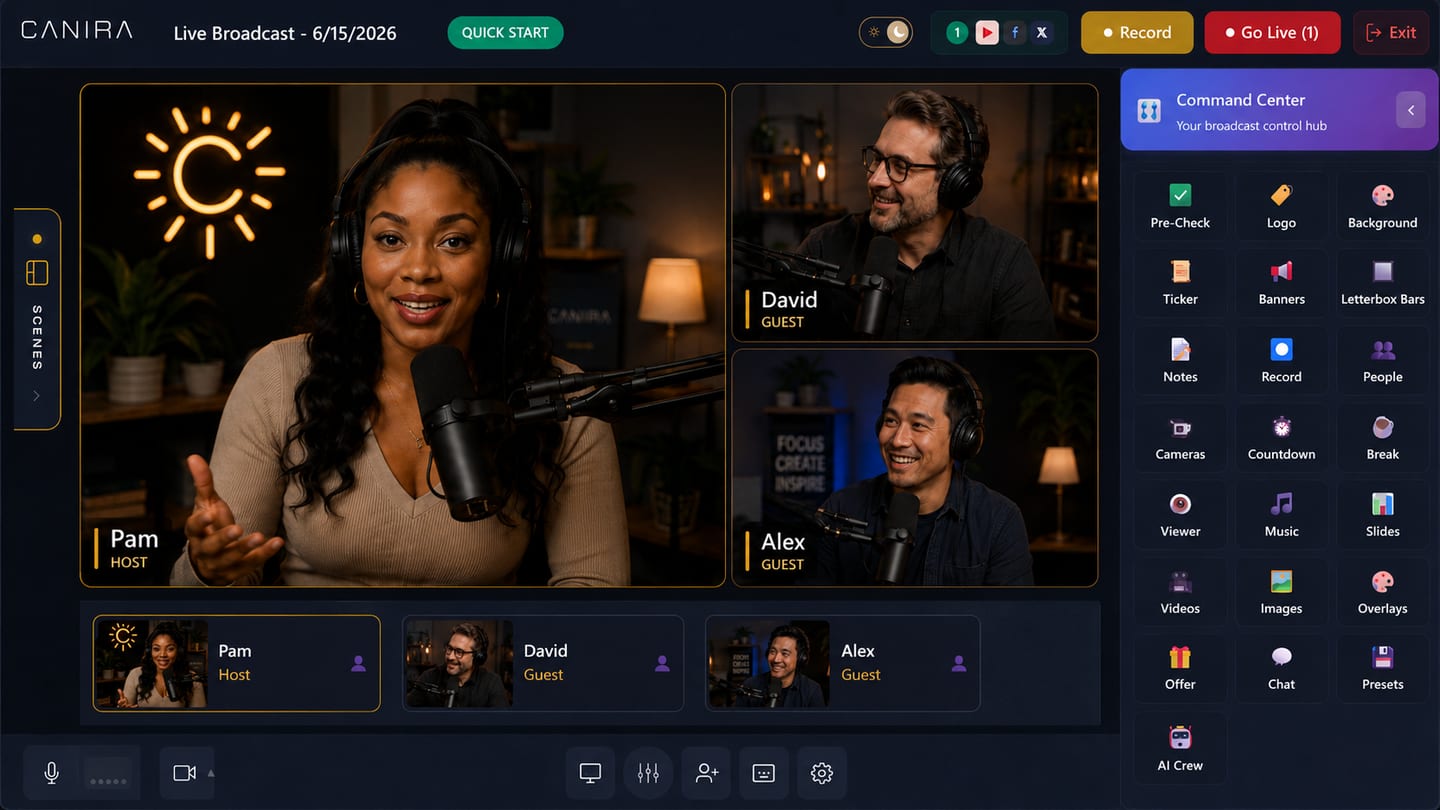Viewport: 1440px width, 810px height.
Task: Click the gold Record button in header
Action: pyautogui.click(x=1137, y=33)
